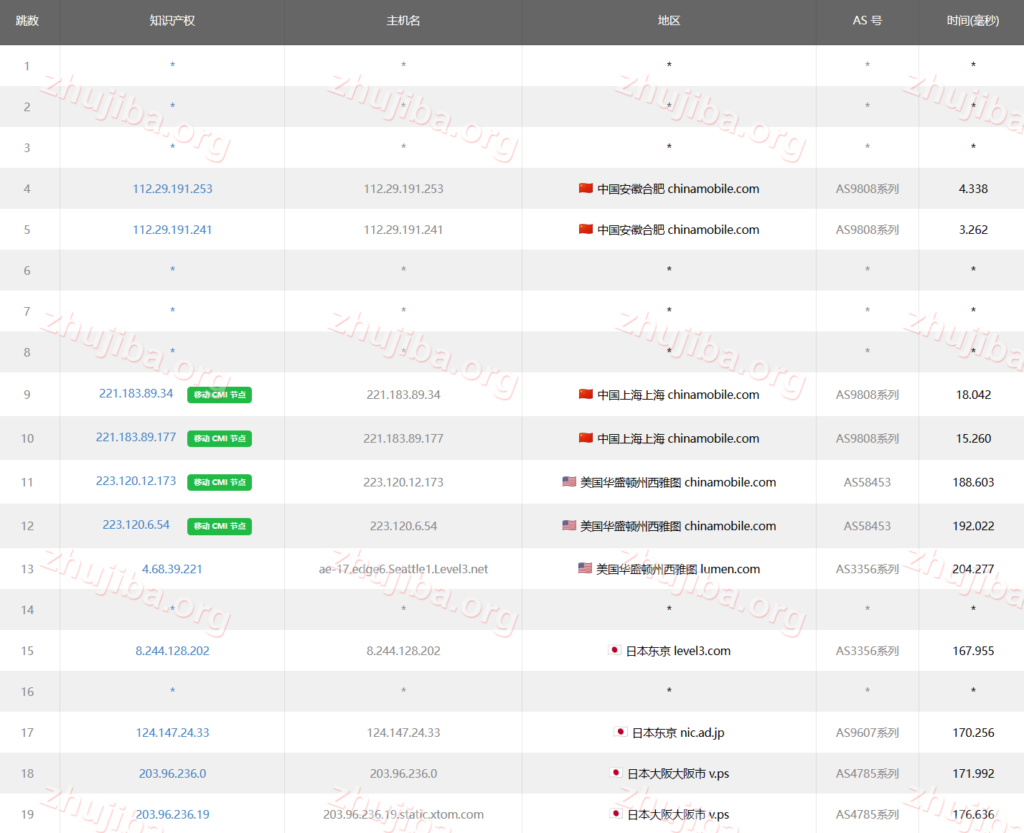
Task: Click the Japan flag beside nic.ad.jp
Action: click(620, 733)
